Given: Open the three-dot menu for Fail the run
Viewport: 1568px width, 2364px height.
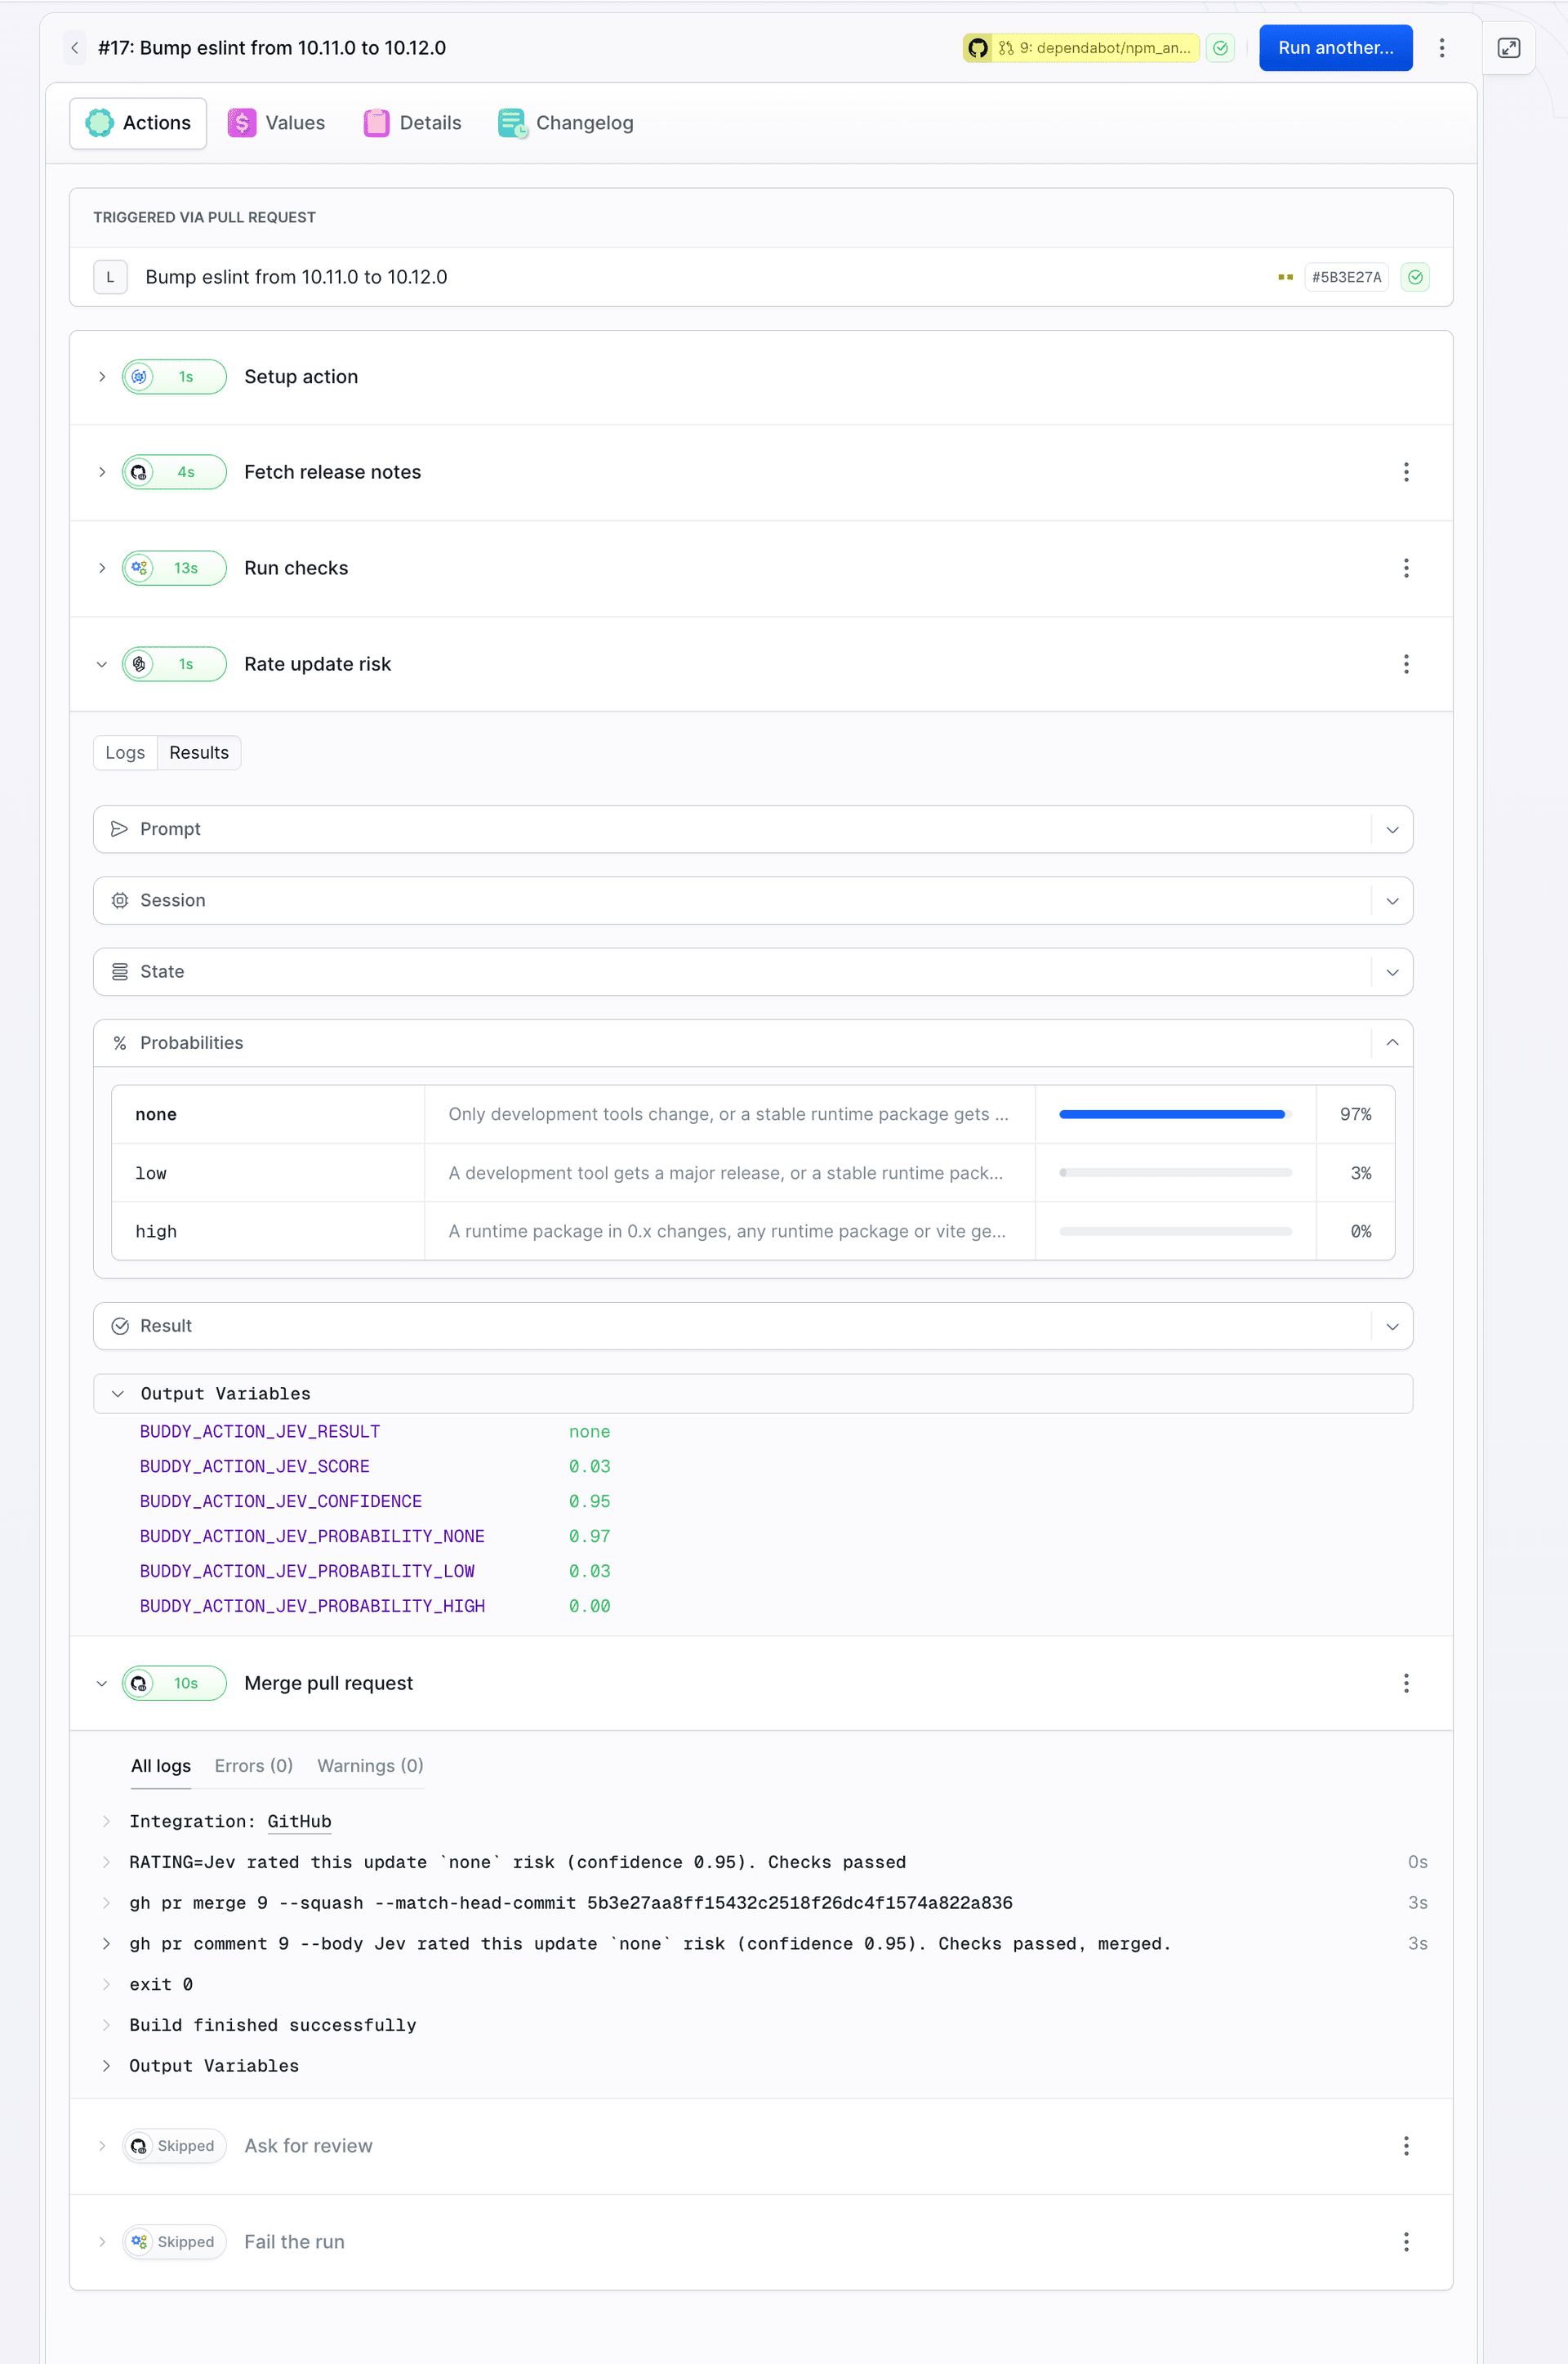Looking at the screenshot, I should [x=1405, y=2242].
